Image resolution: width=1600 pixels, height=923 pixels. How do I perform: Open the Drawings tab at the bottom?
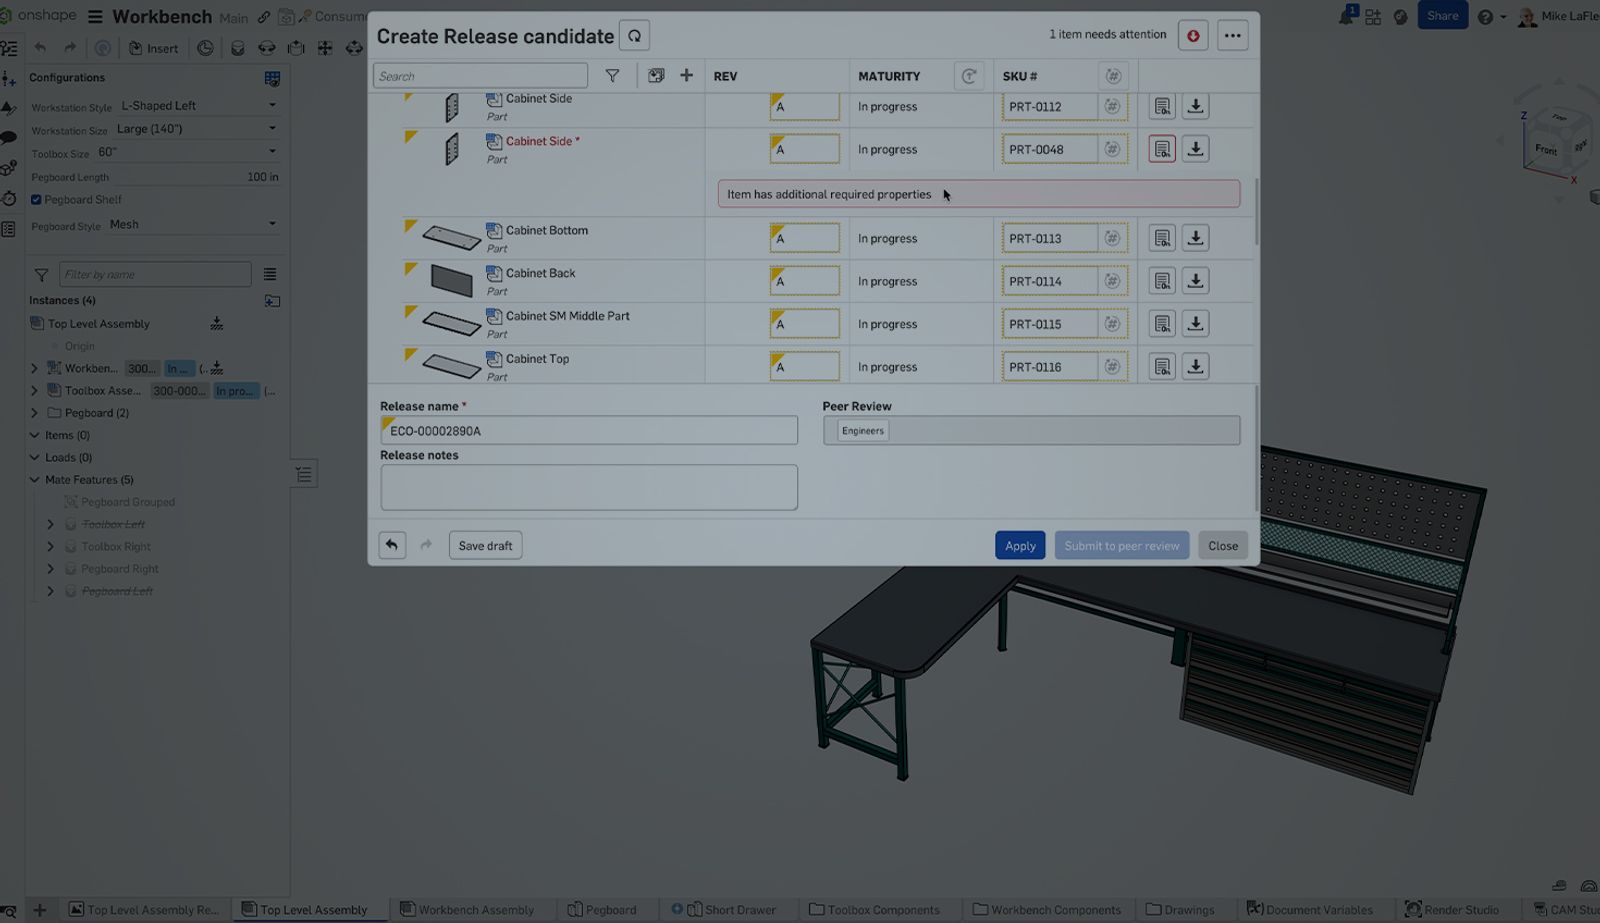click(1182, 910)
